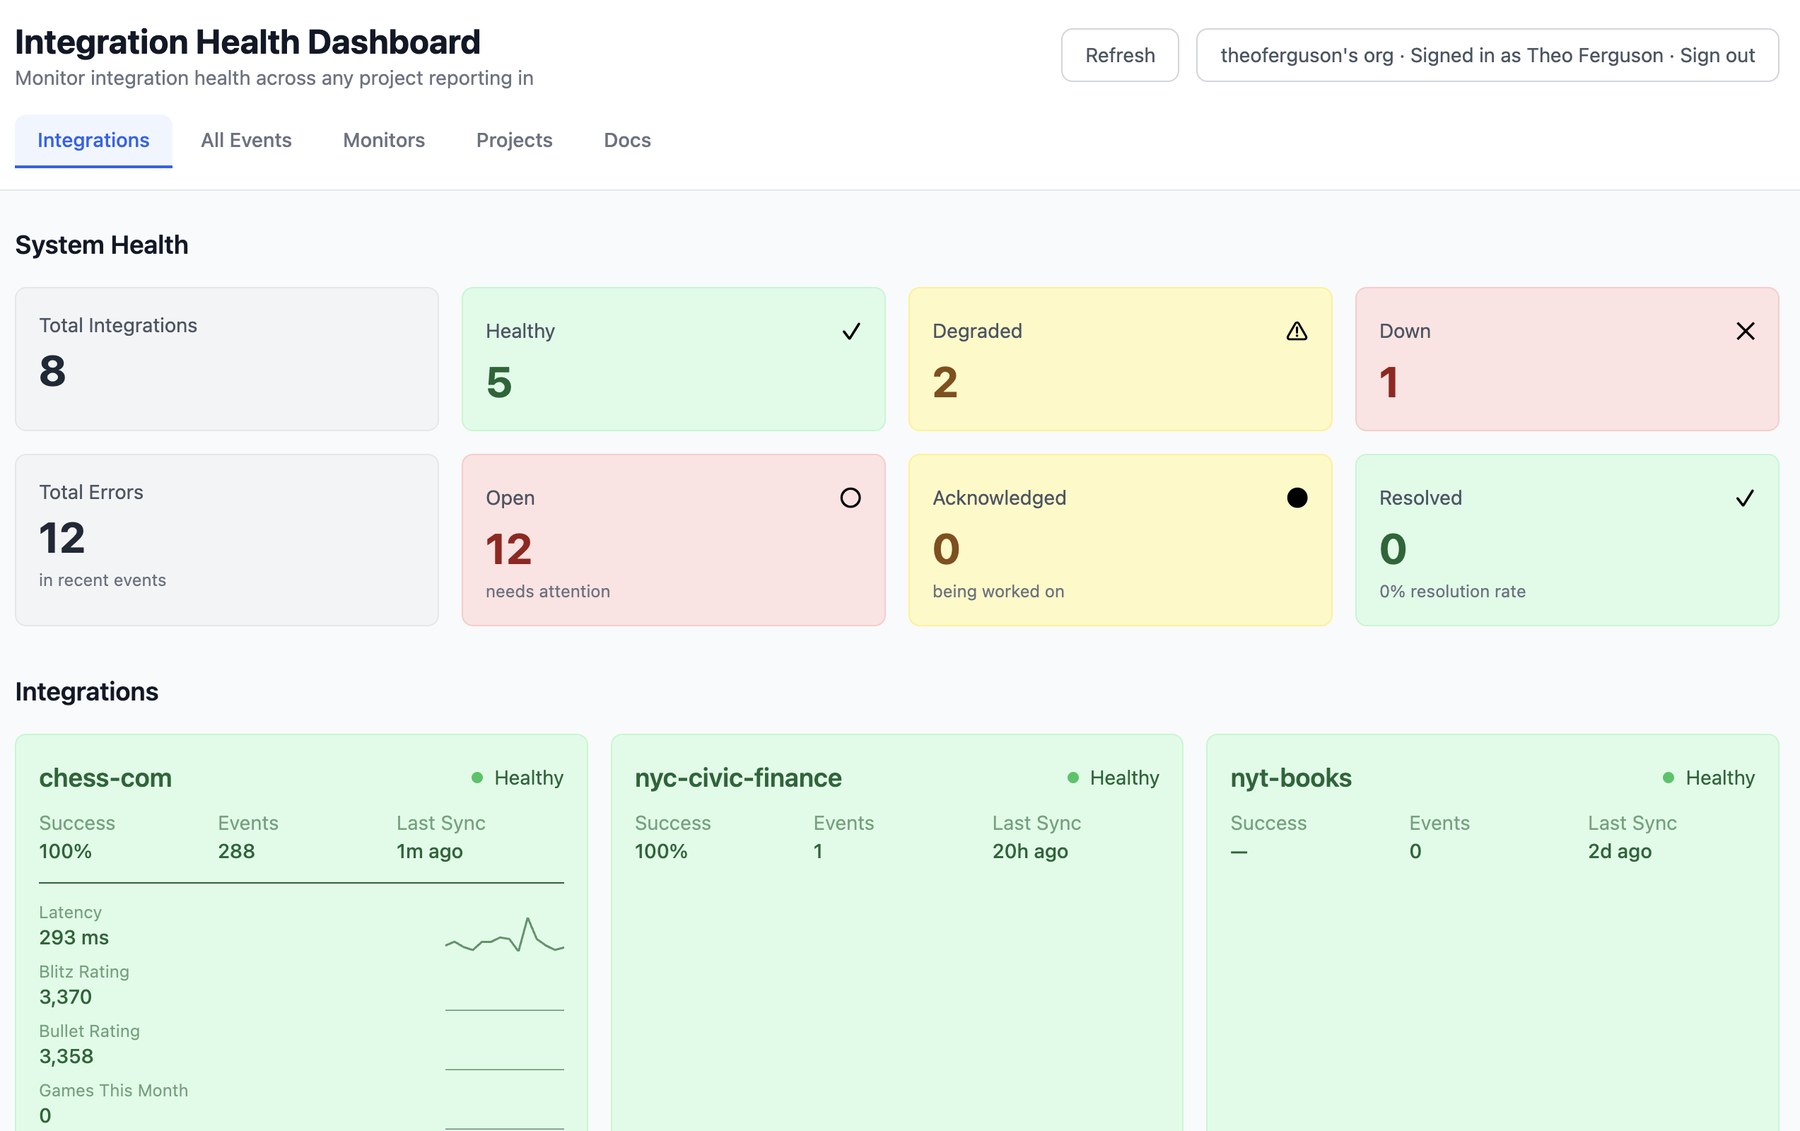Click the Refresh button
The image size is (1800, 1131).
tap(1120, 55)
